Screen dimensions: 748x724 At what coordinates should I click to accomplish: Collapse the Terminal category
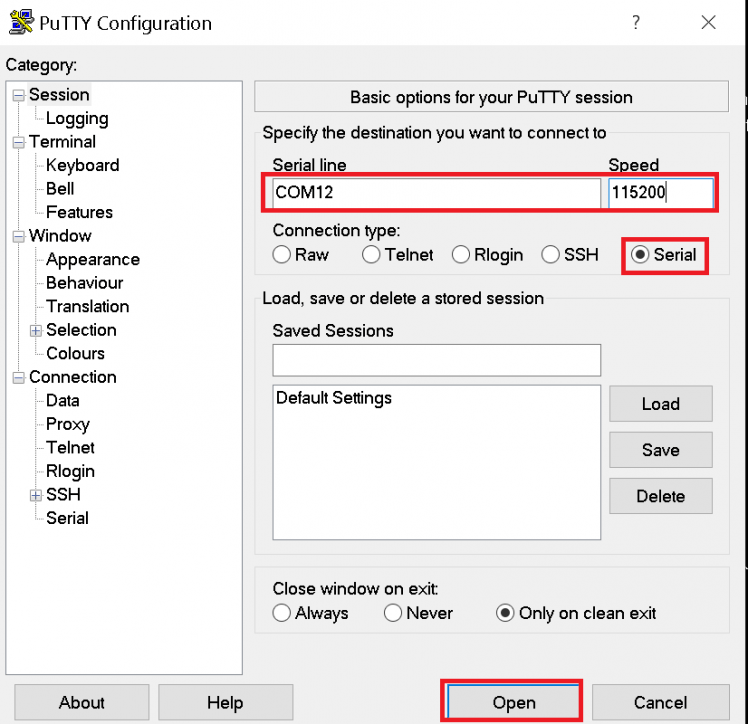pos(18,142)
